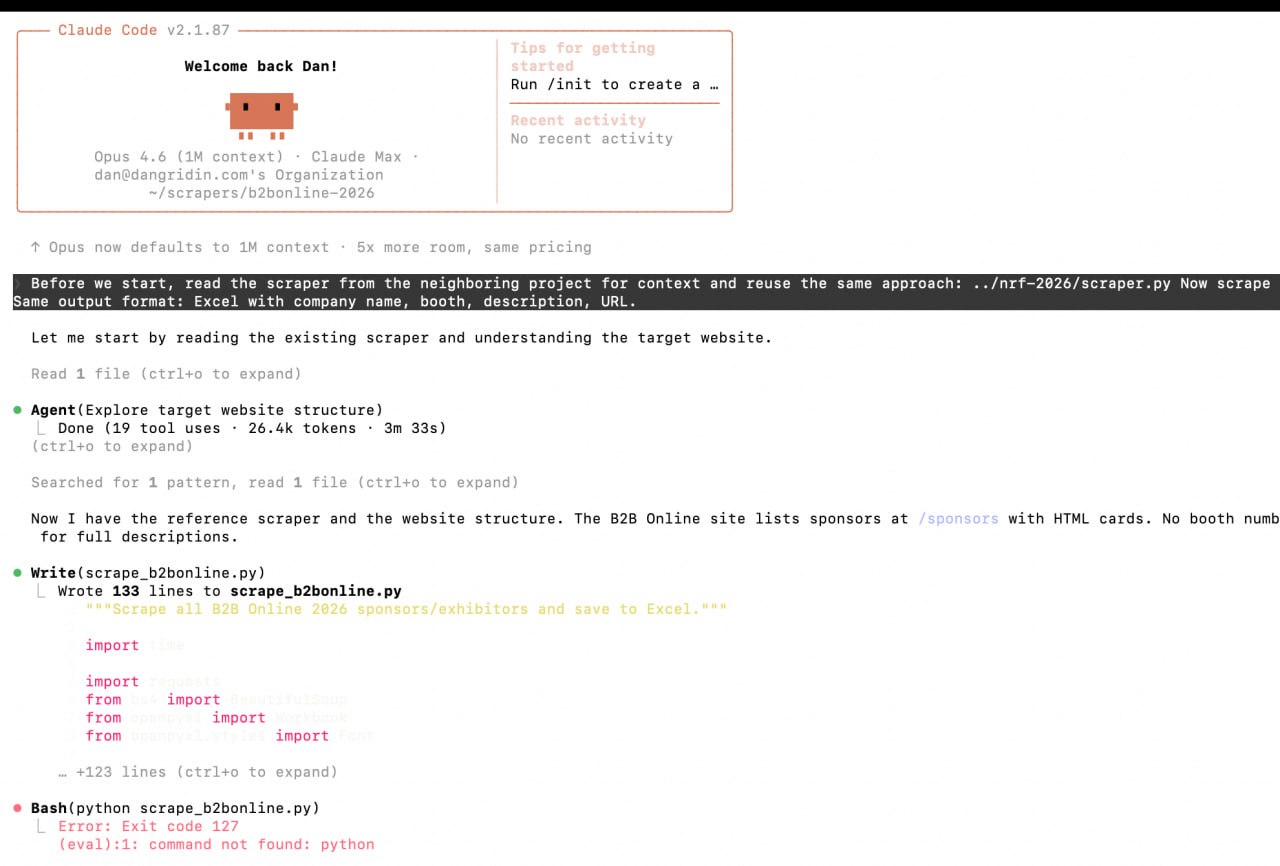The height and width of the screenshot is (866, 1280).
Task: Click the 'Same output format: Excel' prompt line
Action: (325, 301)
